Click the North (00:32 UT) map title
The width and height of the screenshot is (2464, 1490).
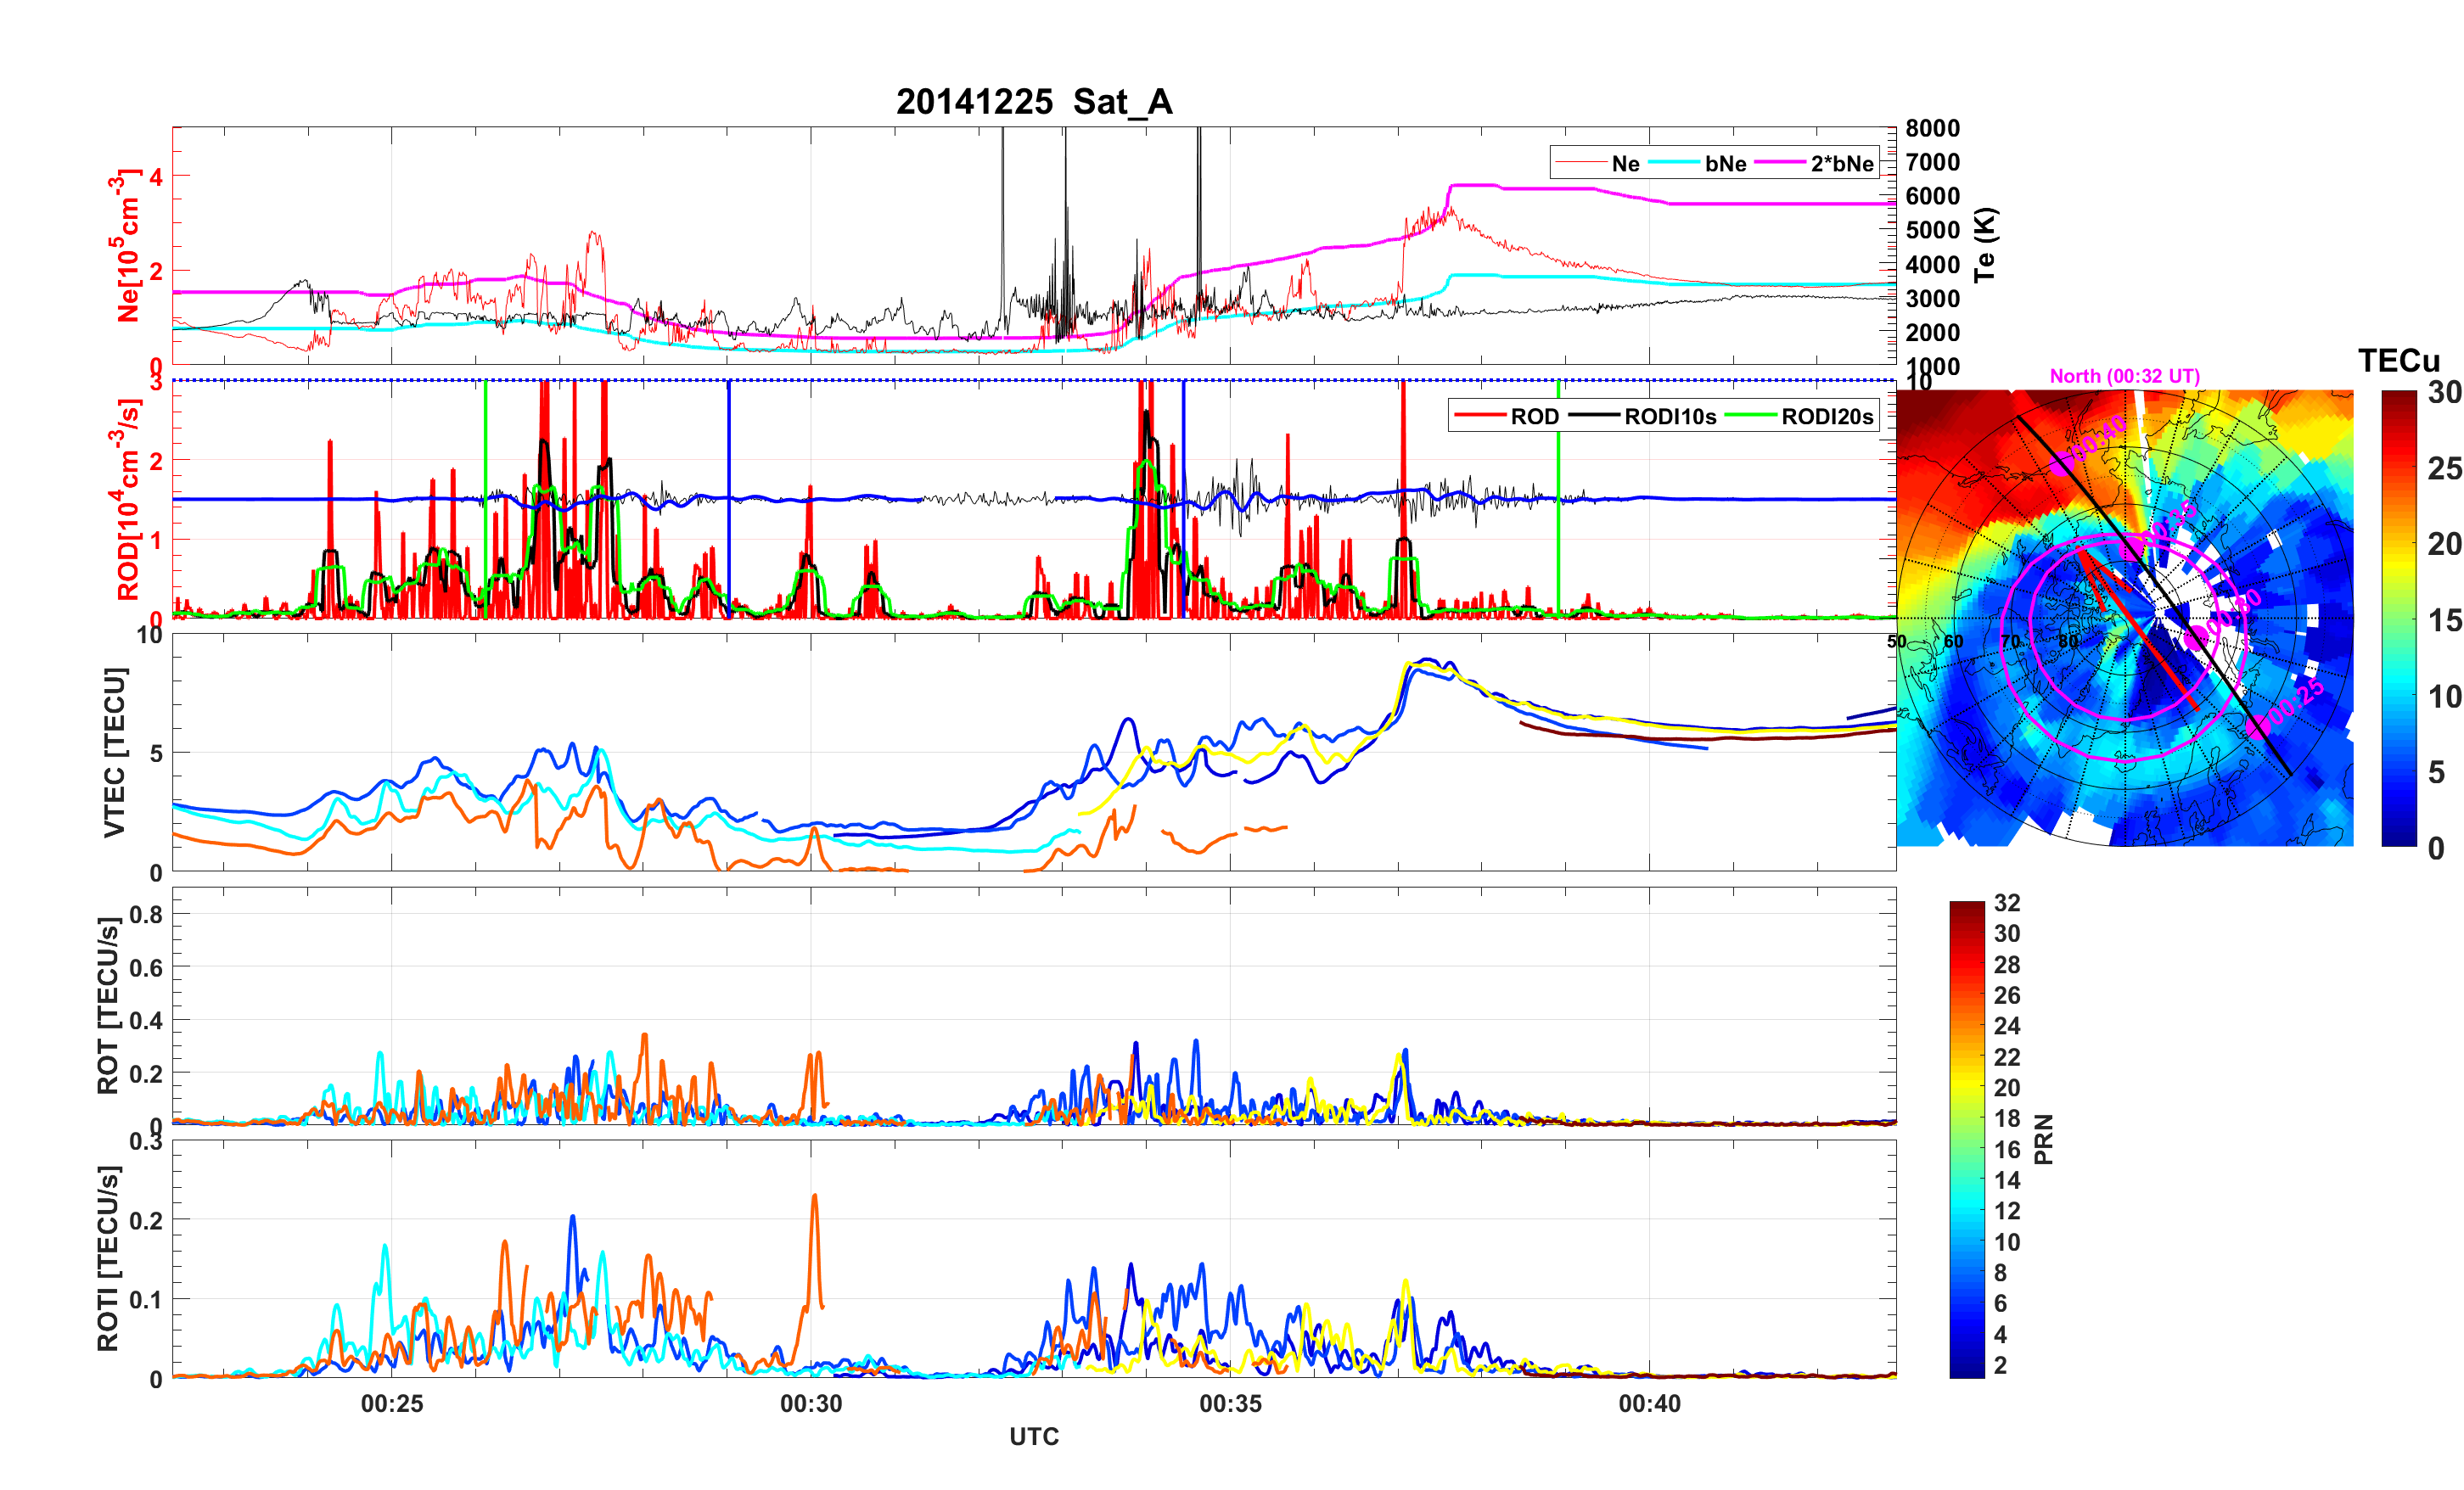click(x=2124, y=376)
